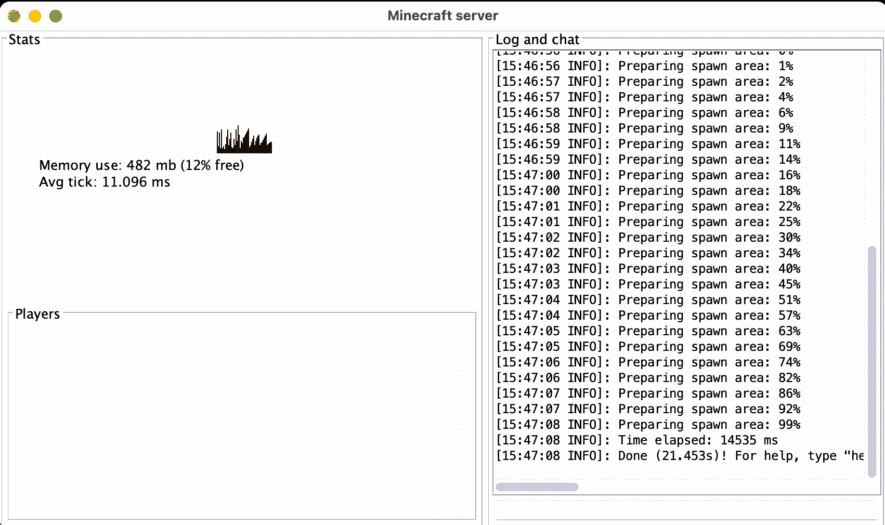
Task: Minimize the Minecraft server window
Action: pos(35,16)
